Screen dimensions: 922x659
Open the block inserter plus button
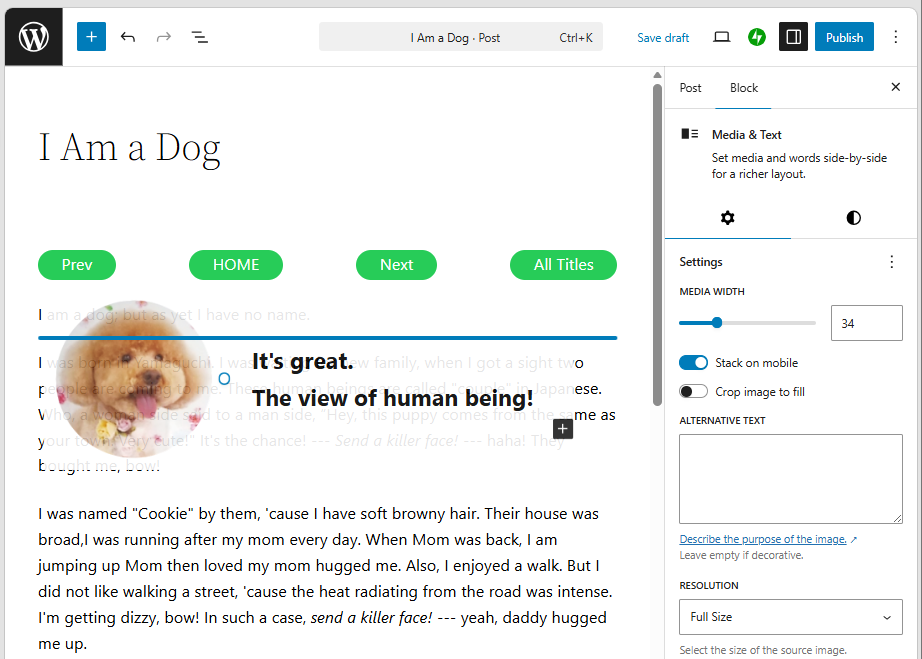point(91,37)
